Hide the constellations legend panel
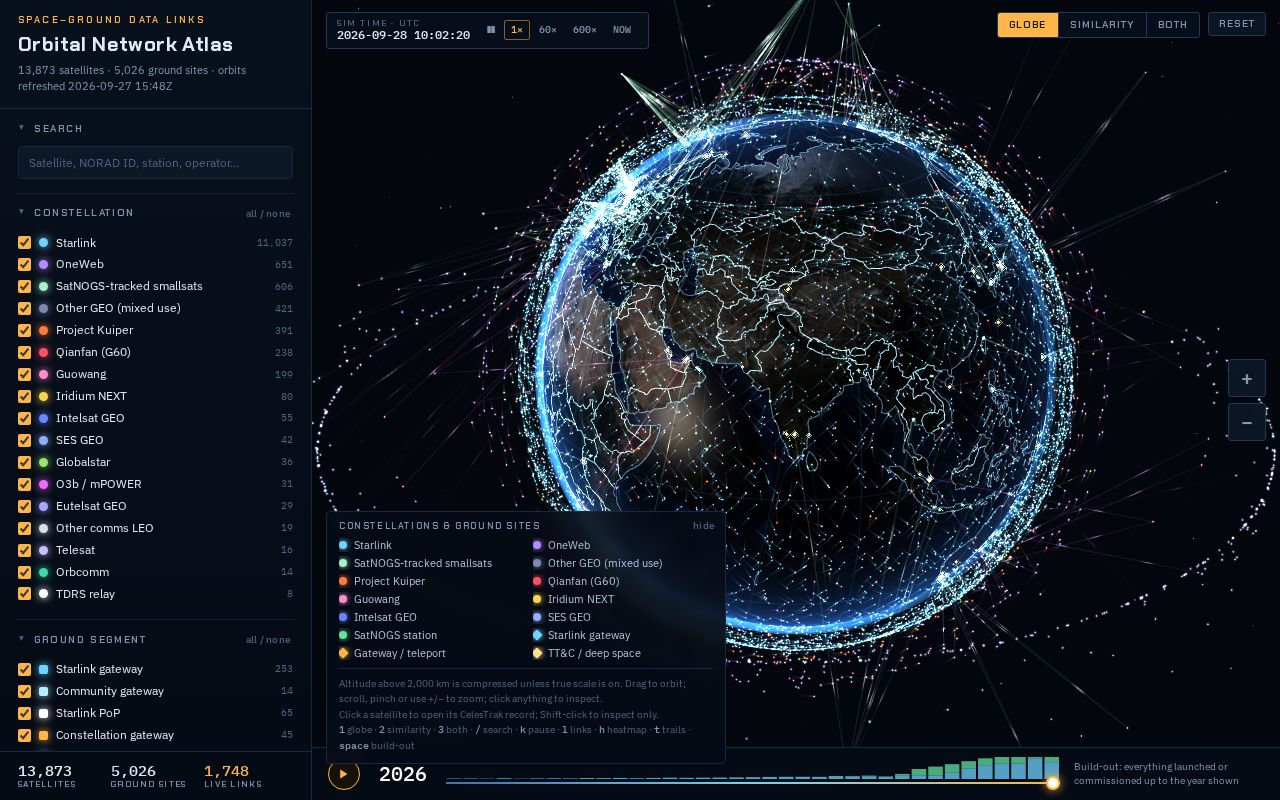 coord(704,526)
